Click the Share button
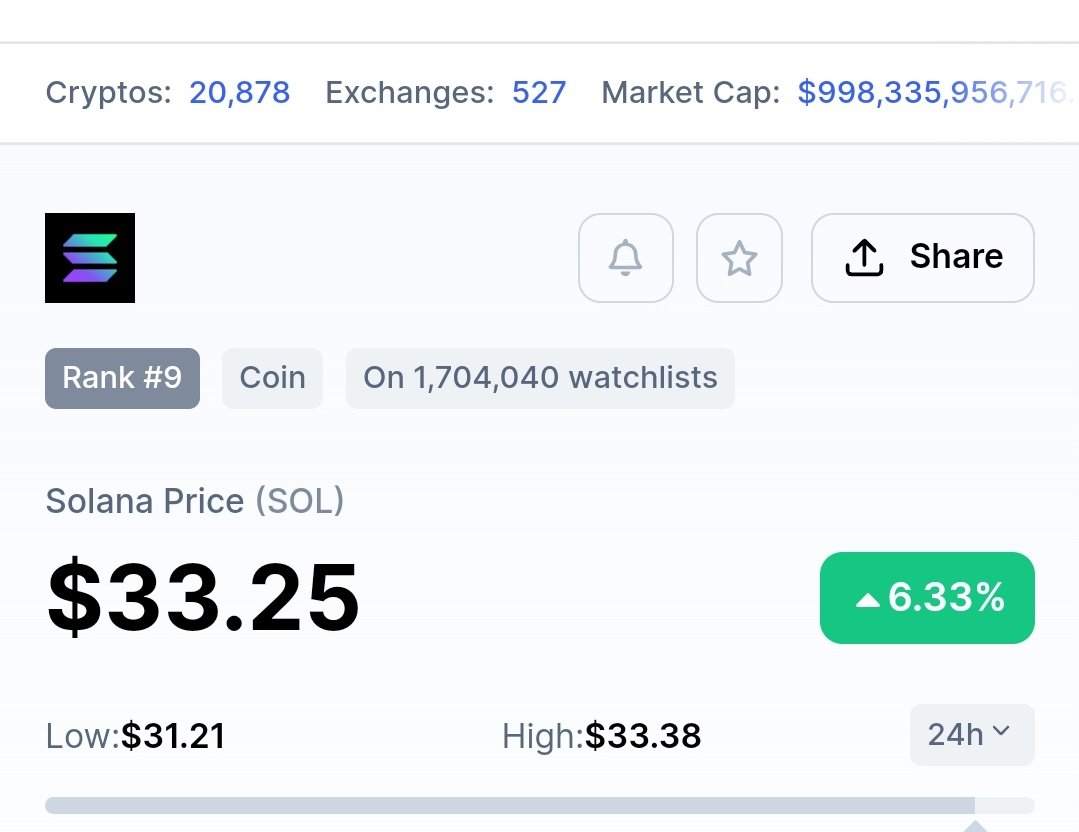Screen dimensions: 1079x832 923,258
